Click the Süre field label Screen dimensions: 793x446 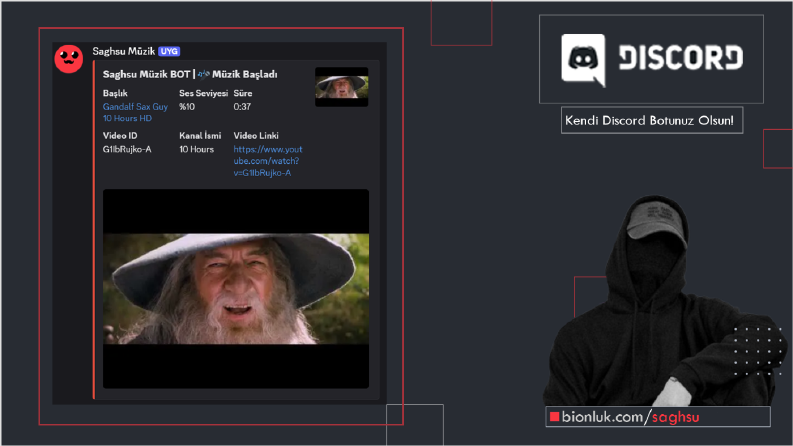point(243,93)
